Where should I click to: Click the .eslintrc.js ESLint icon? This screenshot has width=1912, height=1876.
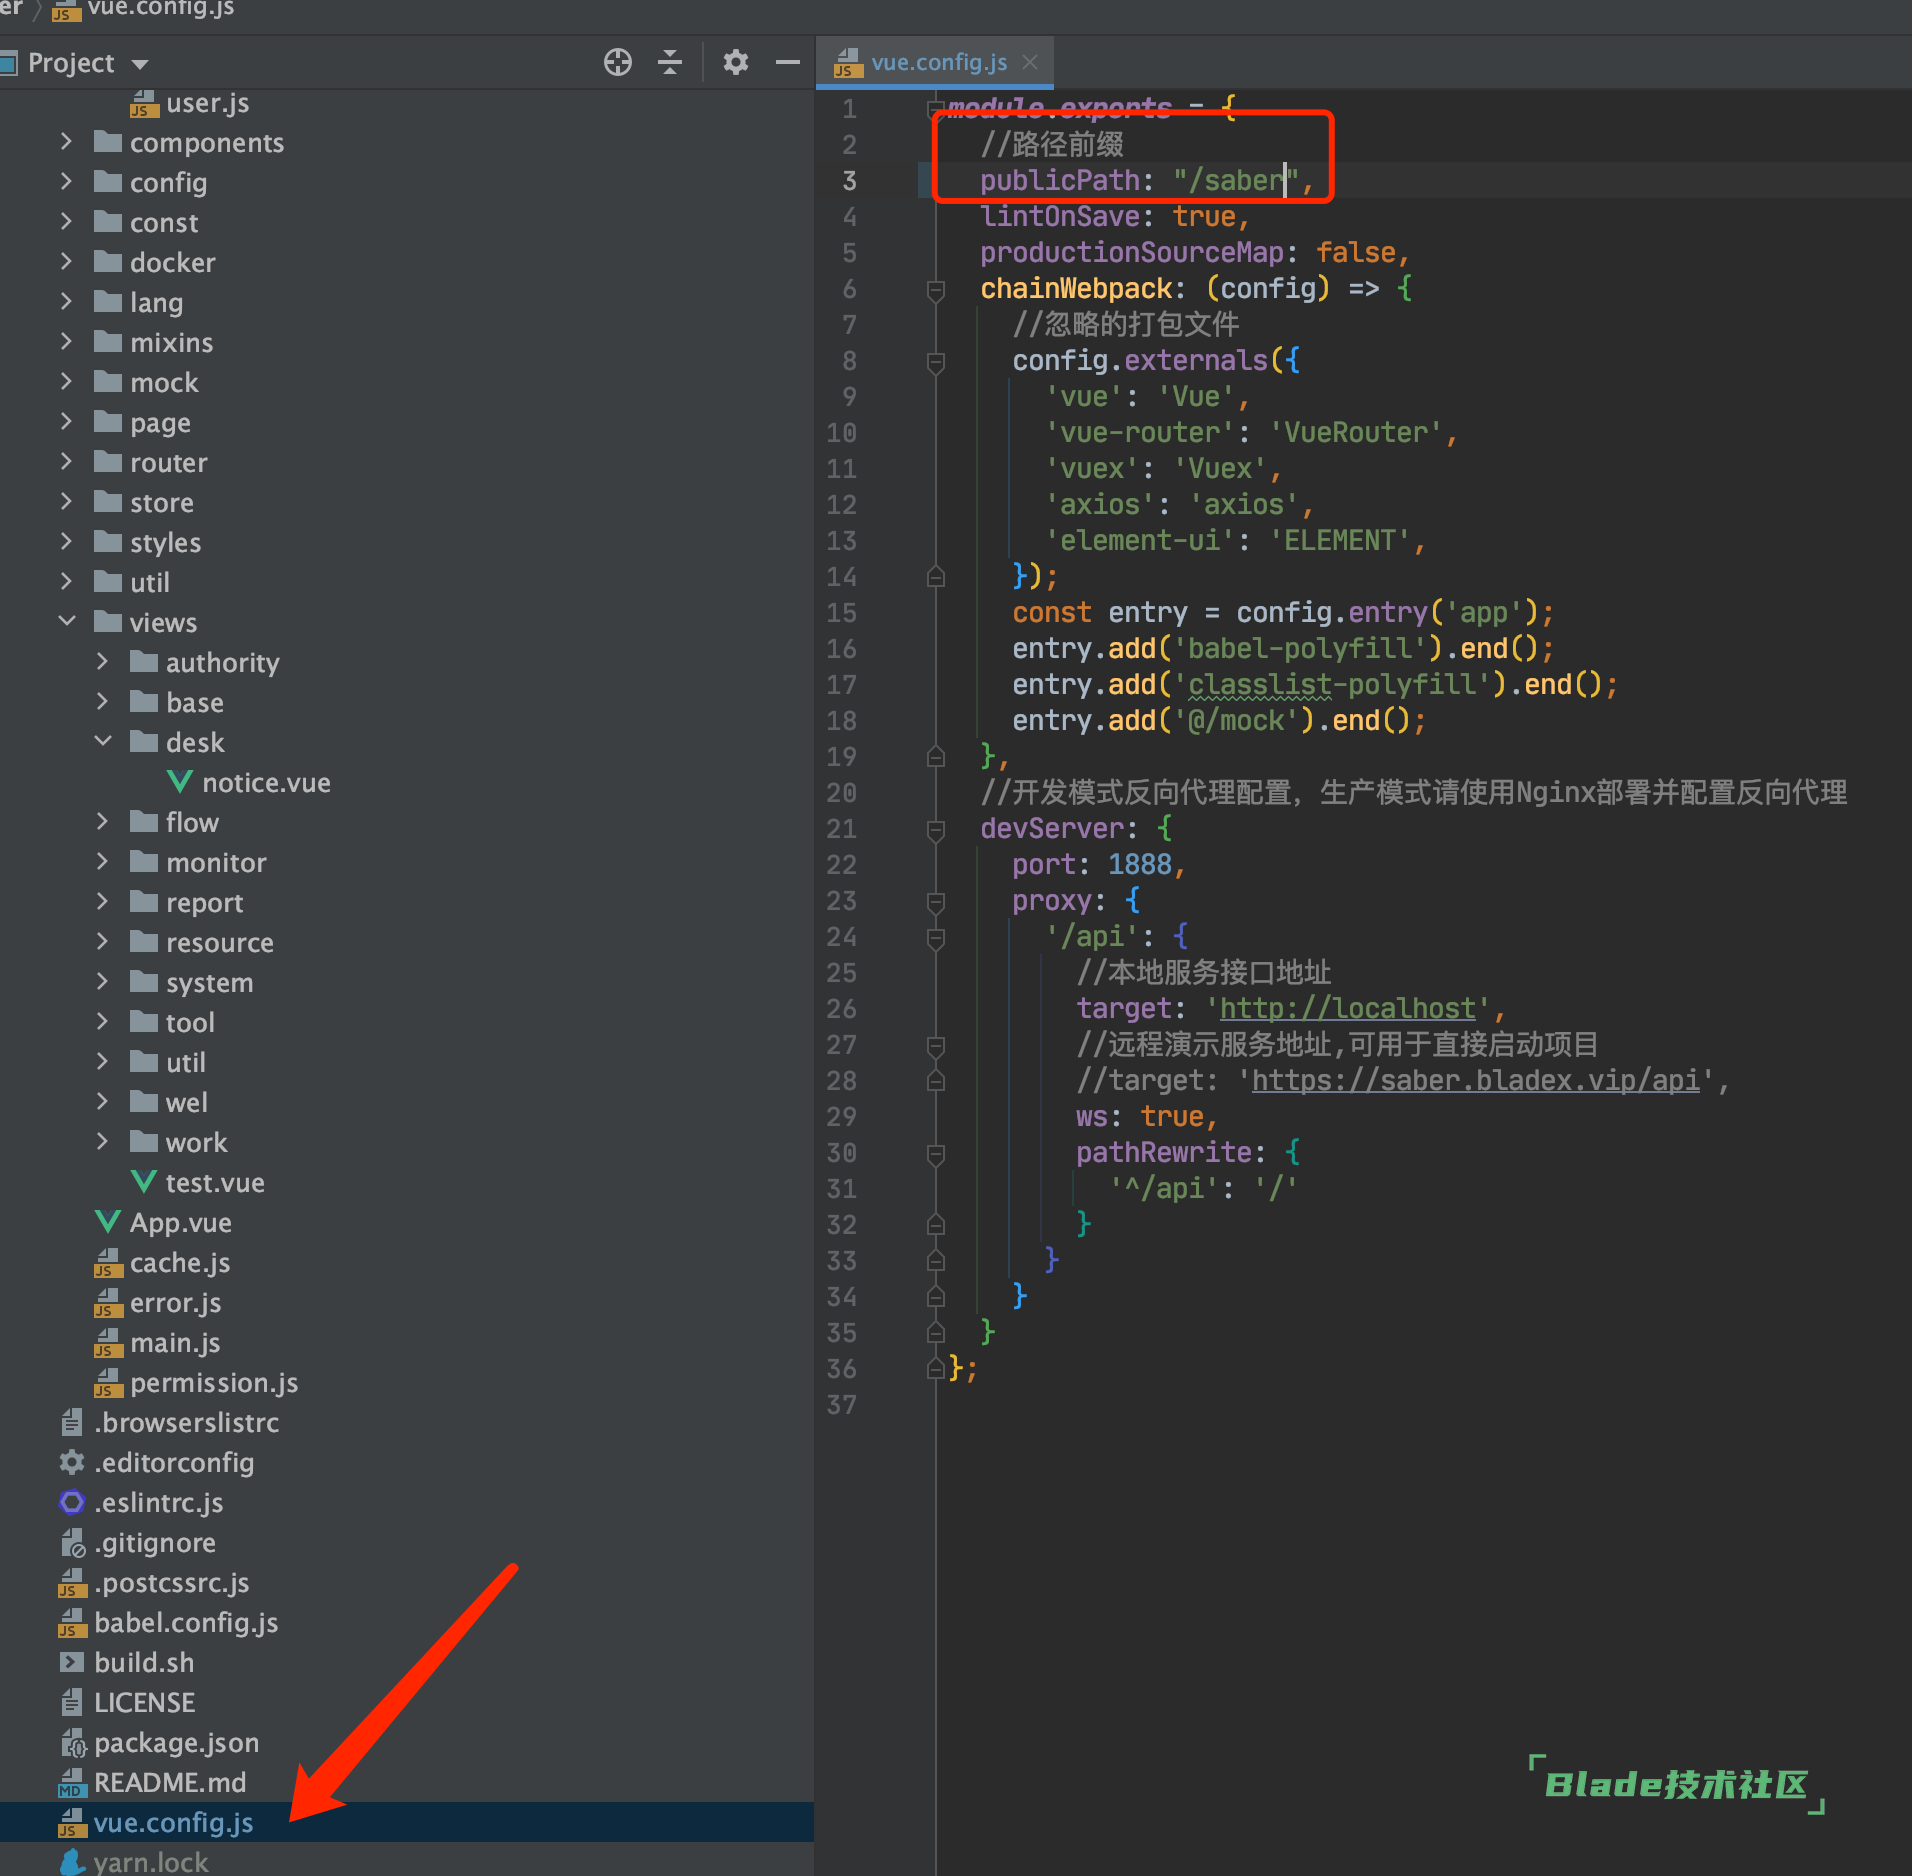[72, 1502]
